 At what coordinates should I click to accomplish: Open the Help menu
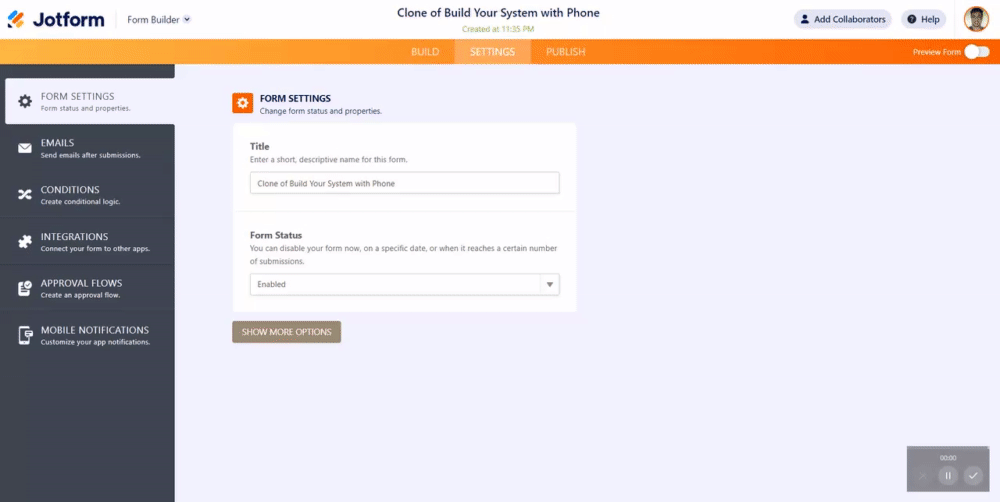[923, 19]
